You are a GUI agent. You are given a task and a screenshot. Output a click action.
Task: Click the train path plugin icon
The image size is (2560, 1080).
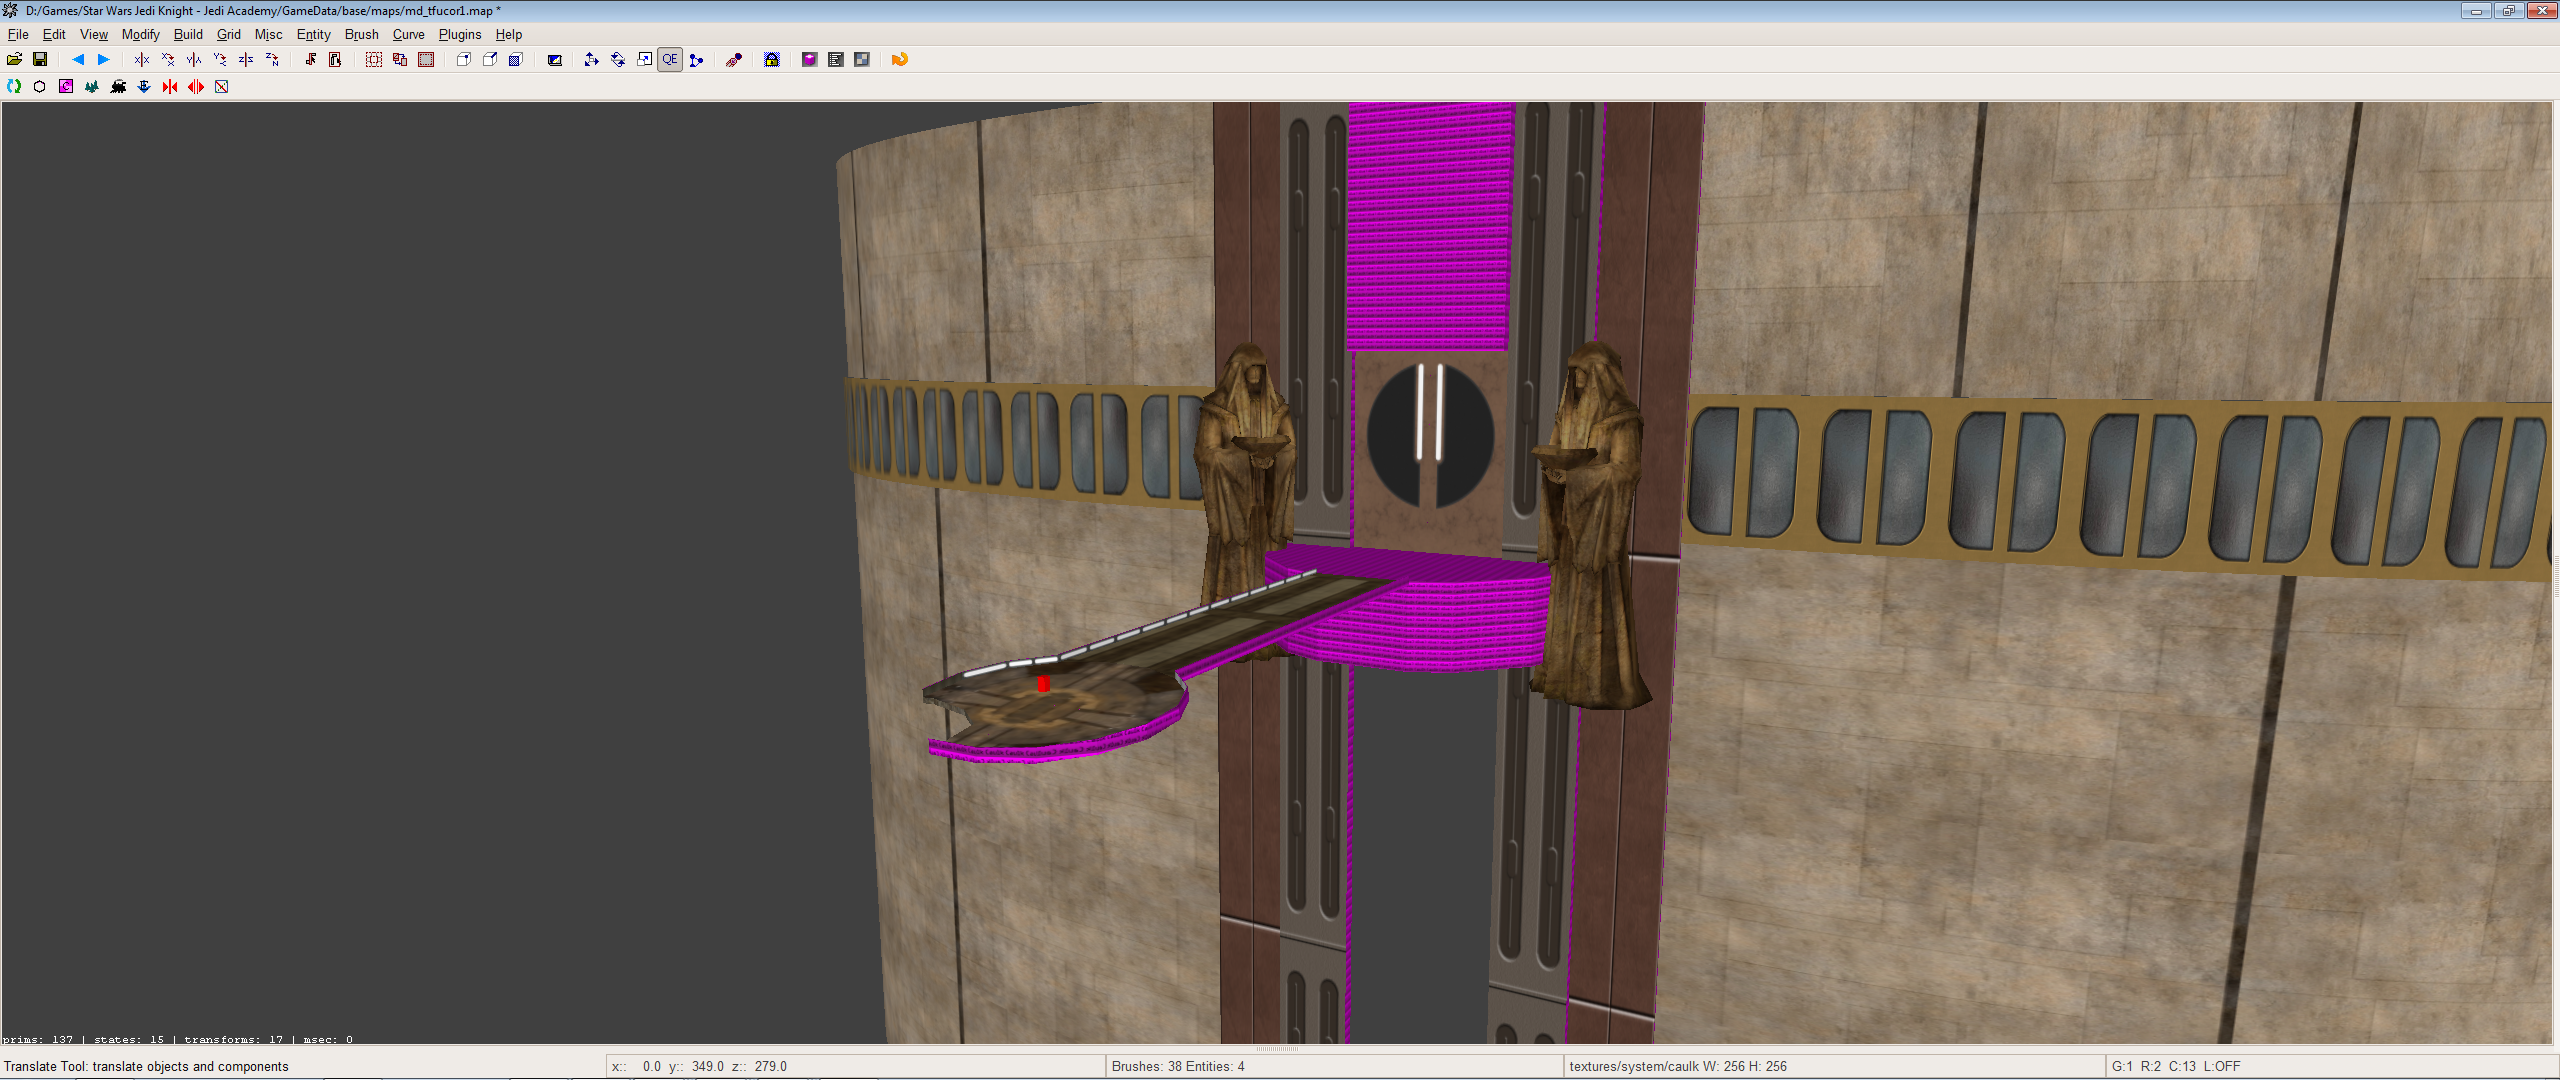click(118, 87)
